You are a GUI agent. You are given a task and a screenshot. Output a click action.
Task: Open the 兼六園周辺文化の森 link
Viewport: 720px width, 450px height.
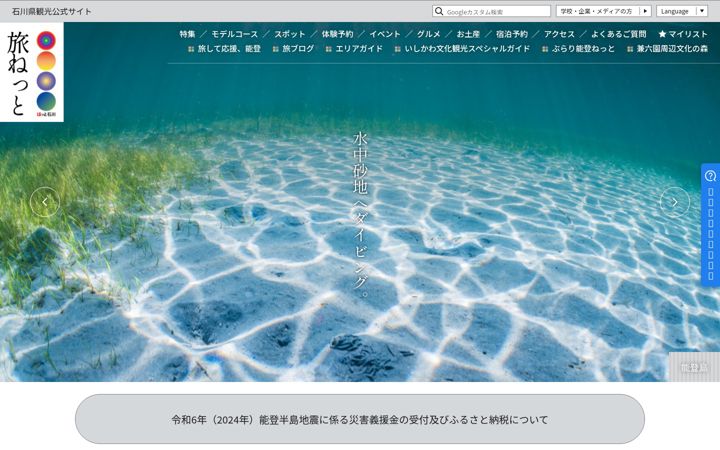coord(667,49)
